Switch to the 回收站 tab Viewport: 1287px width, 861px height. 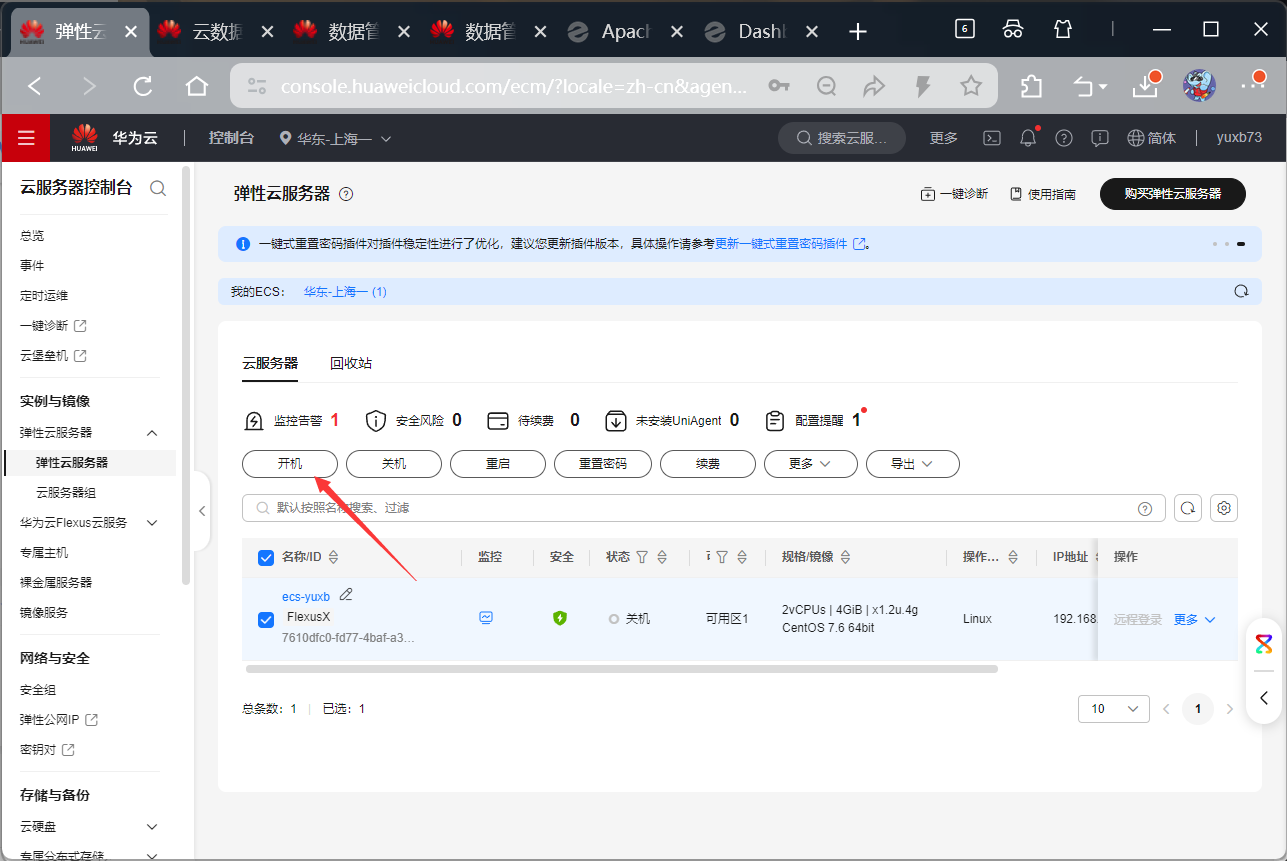351,363
